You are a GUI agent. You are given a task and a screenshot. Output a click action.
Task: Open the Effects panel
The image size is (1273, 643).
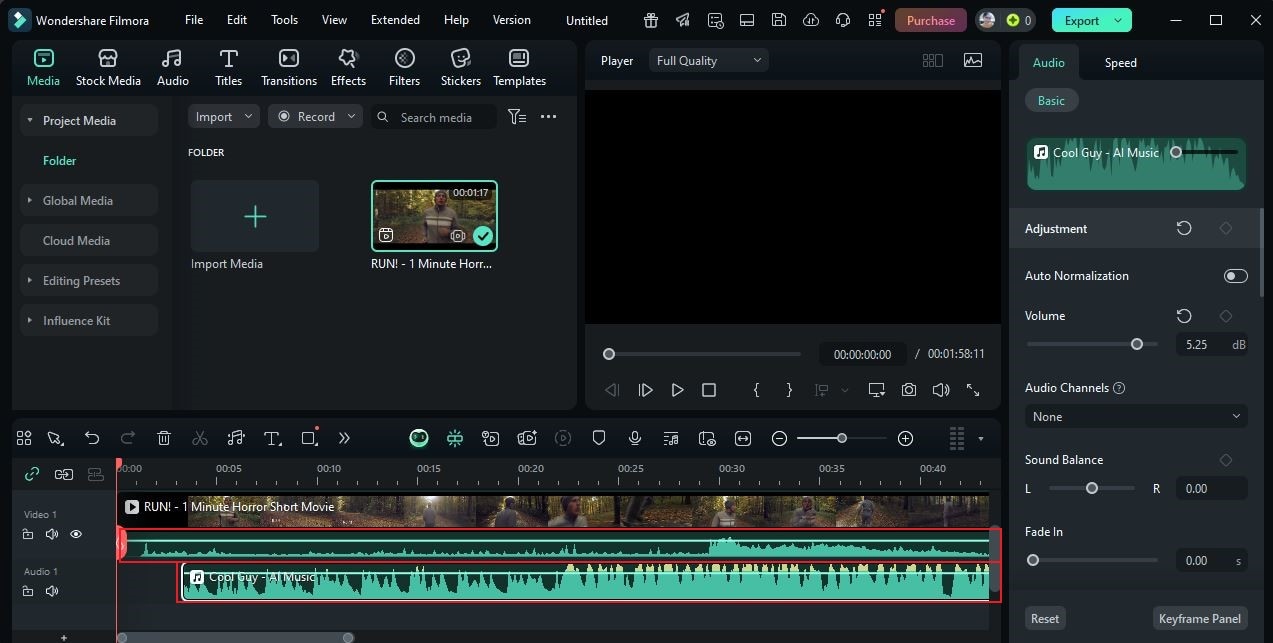[348, 68]
